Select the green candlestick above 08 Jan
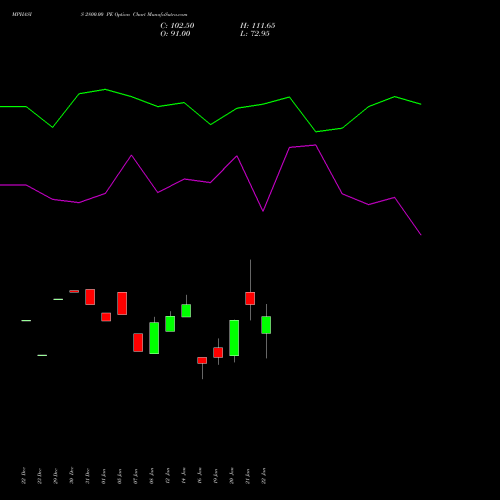Image resolution: width=500 pixels, height=500 pixels. 154,338
